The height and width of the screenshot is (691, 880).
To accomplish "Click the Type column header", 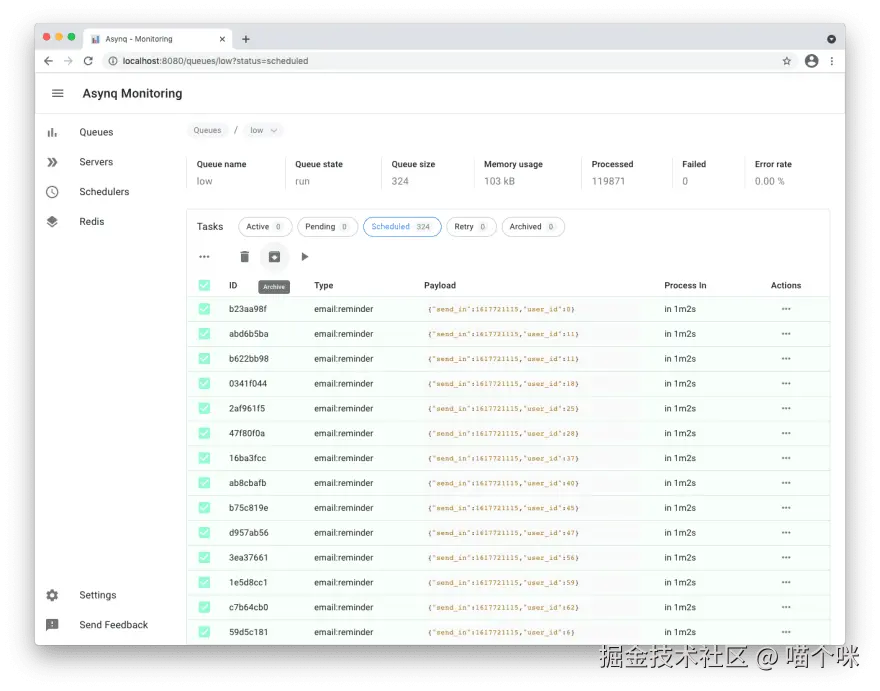I will [x=323, y=285].
